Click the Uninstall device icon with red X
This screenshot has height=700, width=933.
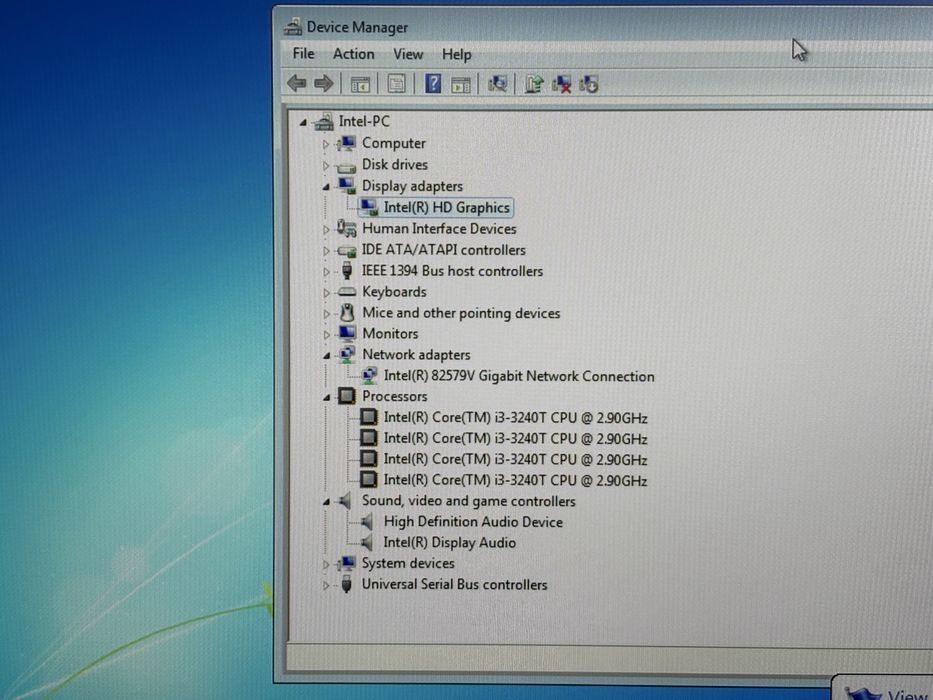pos(561,84)
